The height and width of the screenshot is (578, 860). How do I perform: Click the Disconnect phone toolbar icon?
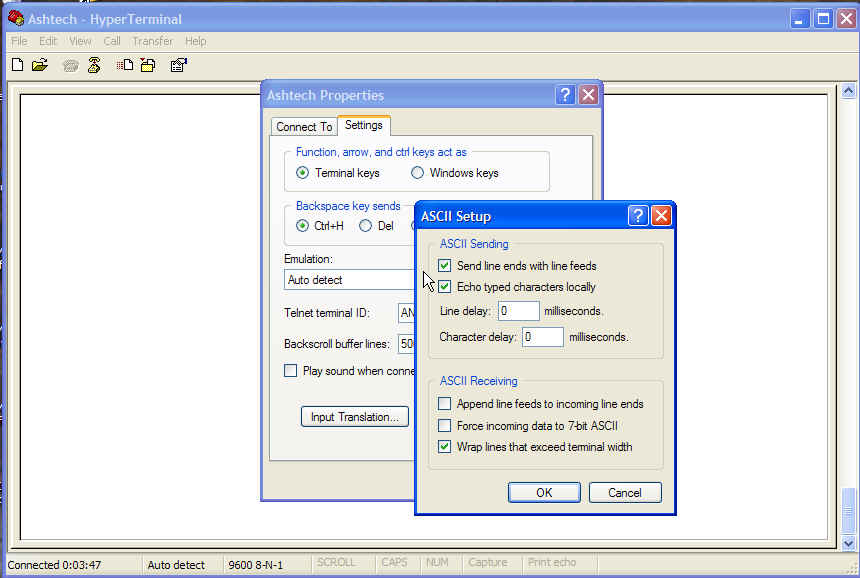click(x=94, y=66)
